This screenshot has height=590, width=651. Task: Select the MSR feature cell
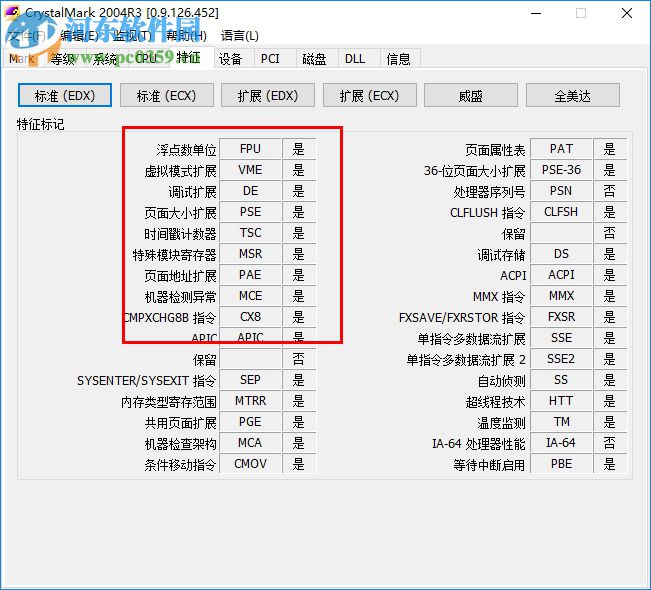pos(250,254)
